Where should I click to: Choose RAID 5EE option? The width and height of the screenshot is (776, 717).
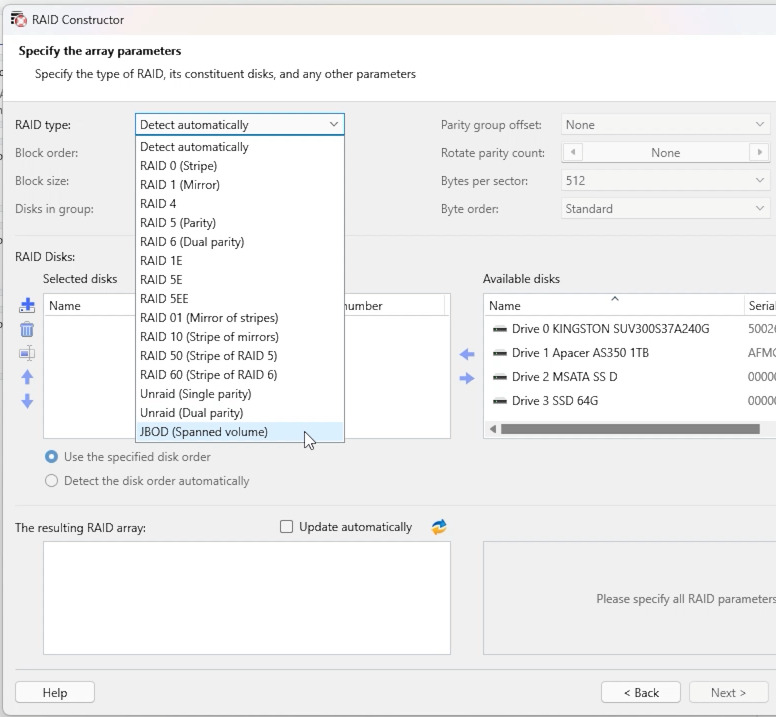tap(240, 299)
